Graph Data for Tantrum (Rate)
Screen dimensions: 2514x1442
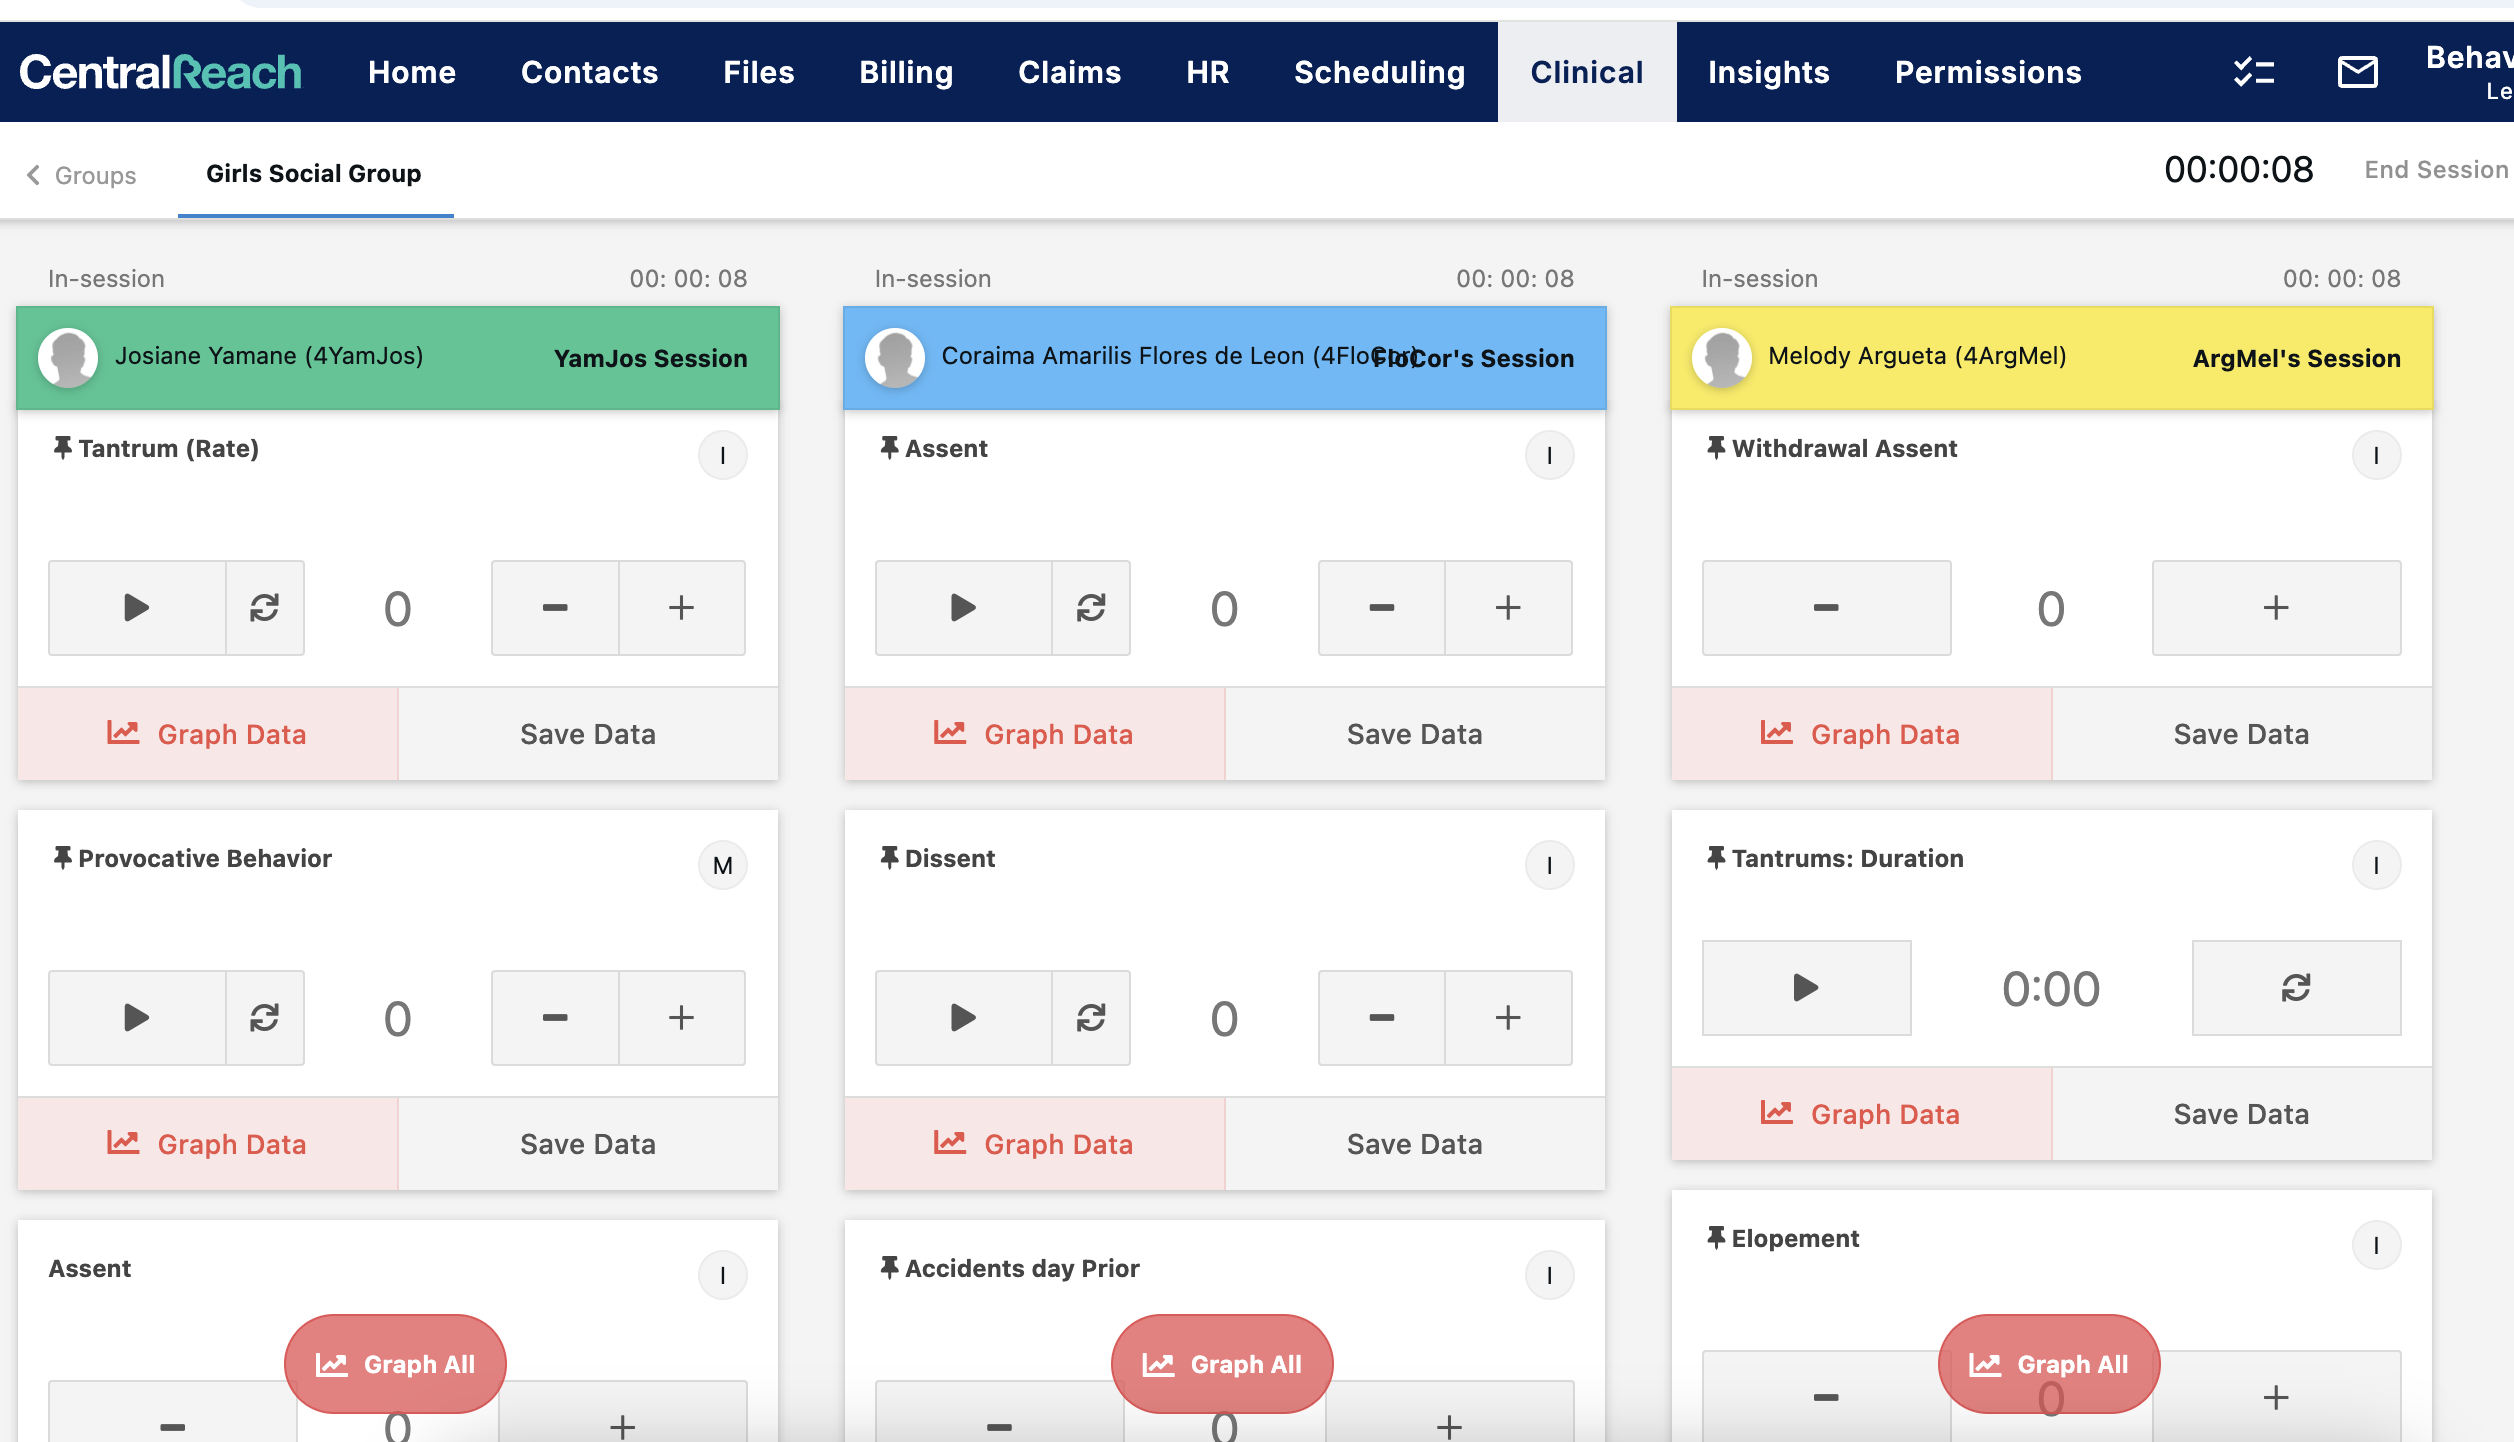207,734
